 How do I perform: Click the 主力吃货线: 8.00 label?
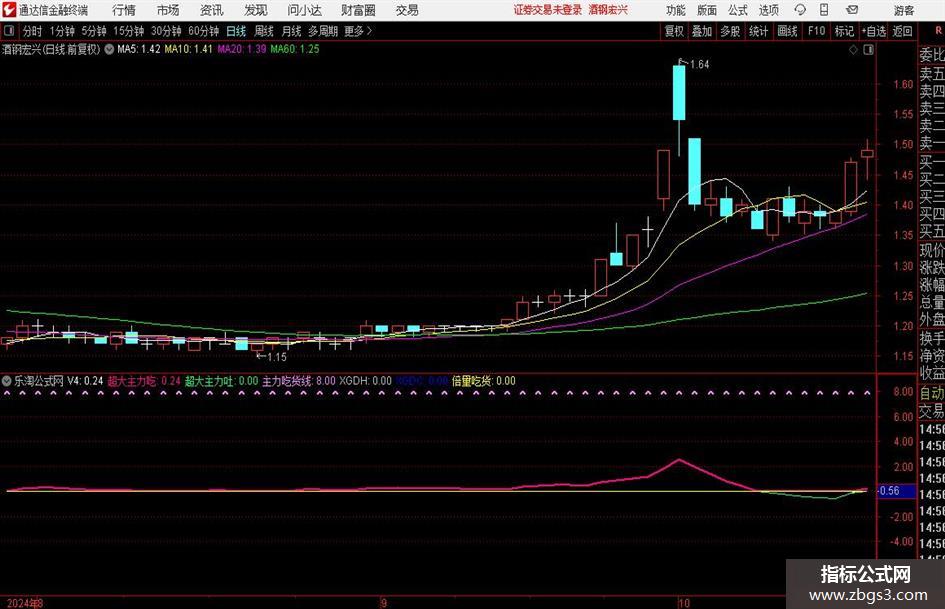(298, 380)
